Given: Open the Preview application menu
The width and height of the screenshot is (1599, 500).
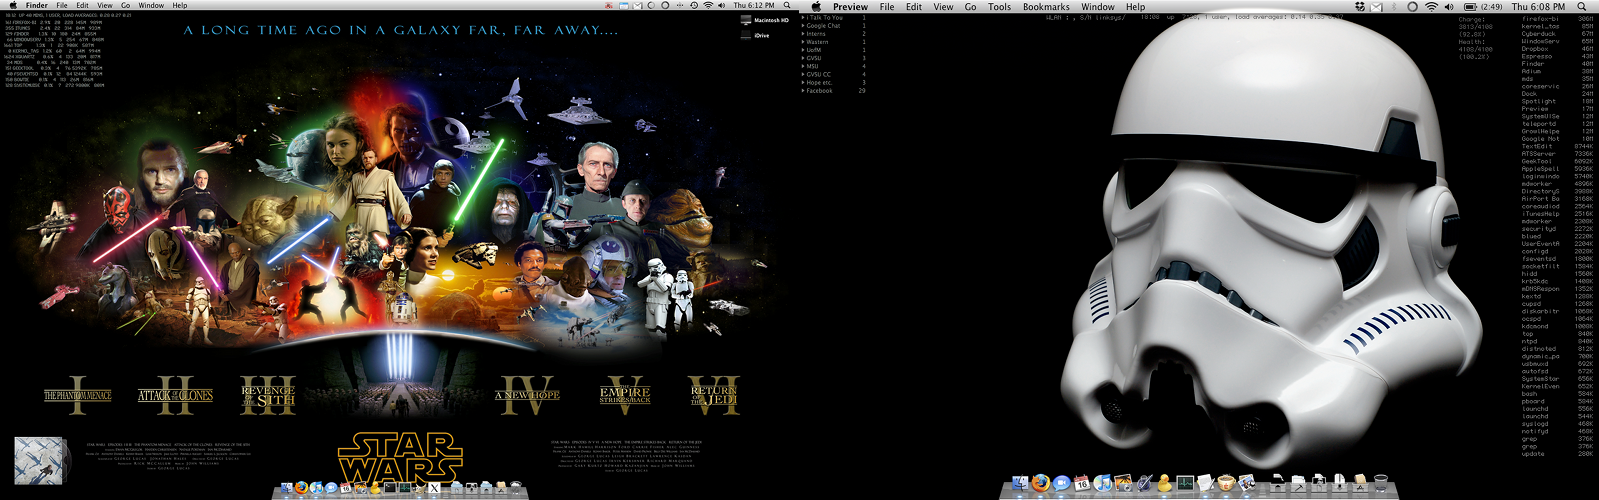Looking at the screenshot, I should coord(850,7).
